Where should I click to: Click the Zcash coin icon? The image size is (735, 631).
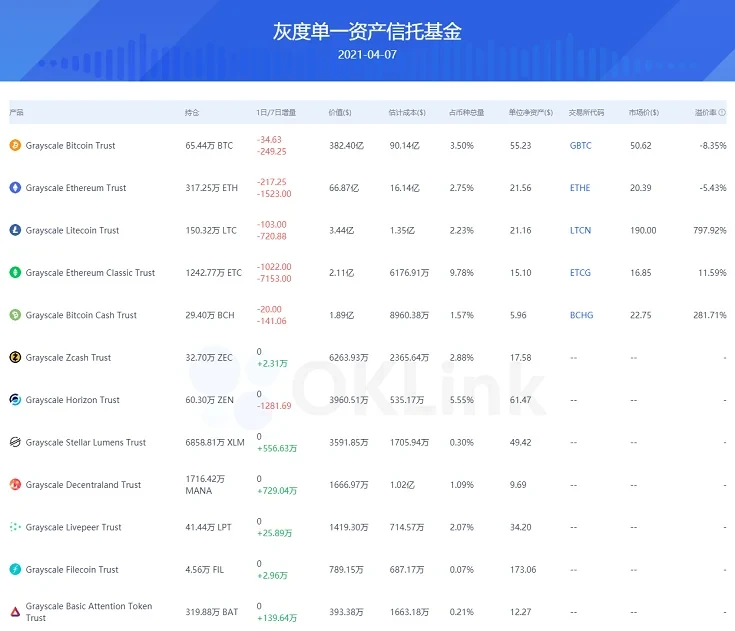(x=15, y=357)
